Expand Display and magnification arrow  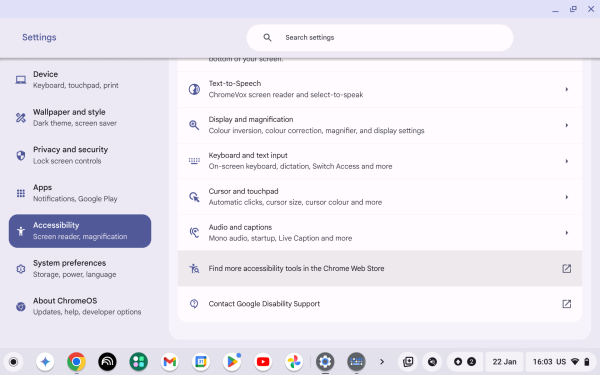pyautogui.click(x=567, y=125)
